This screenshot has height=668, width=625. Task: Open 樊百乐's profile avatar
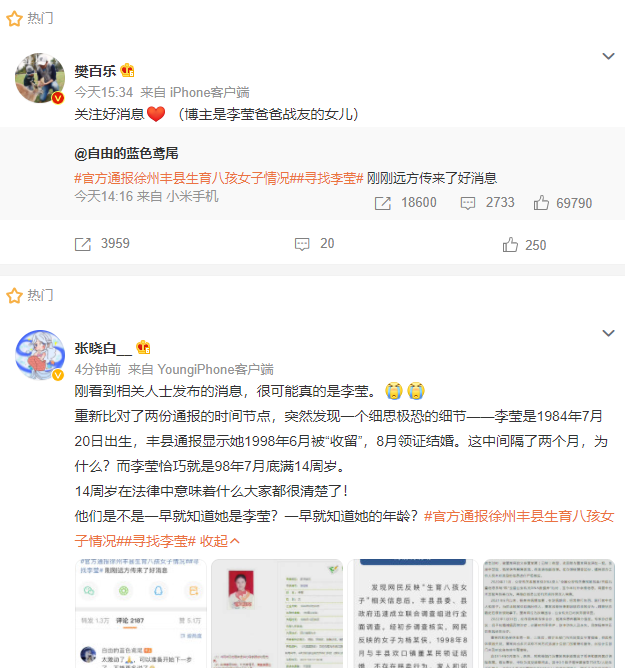coord(40,78)
